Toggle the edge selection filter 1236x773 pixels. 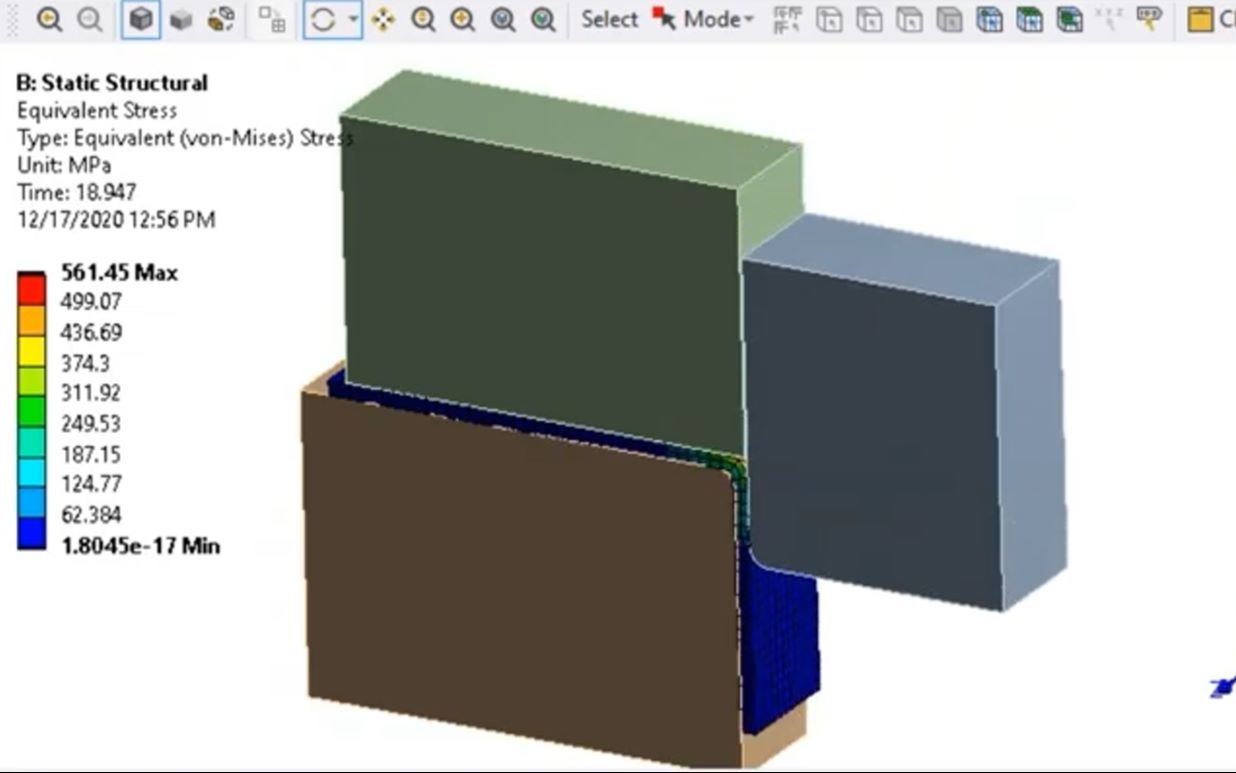[x=868, y=18]
